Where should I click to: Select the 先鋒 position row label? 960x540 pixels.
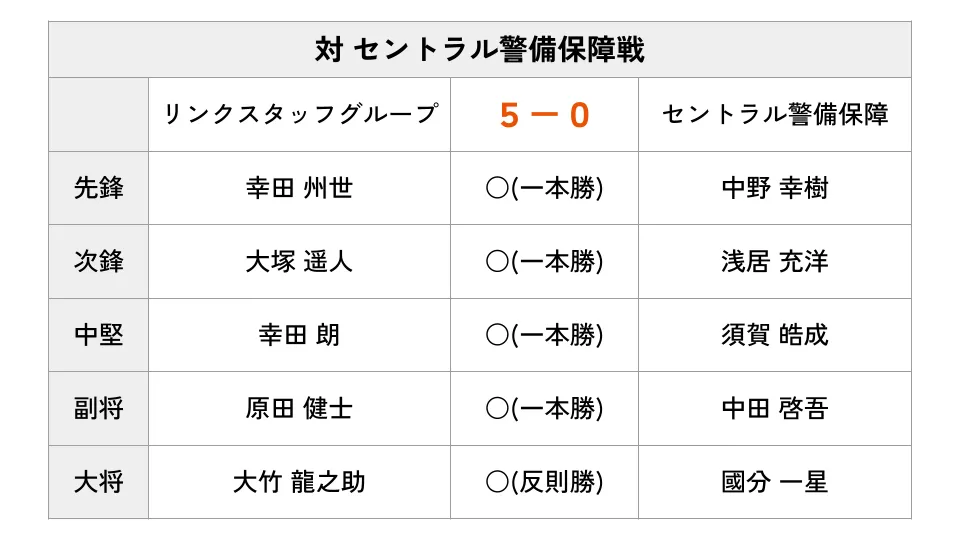click(99, 188)
